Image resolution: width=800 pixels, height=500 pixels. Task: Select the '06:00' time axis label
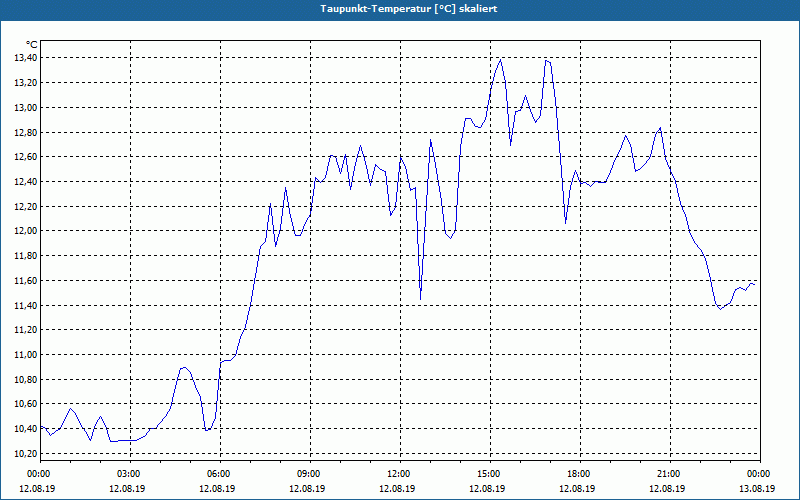pyautogui.click(x=220, y=474)
